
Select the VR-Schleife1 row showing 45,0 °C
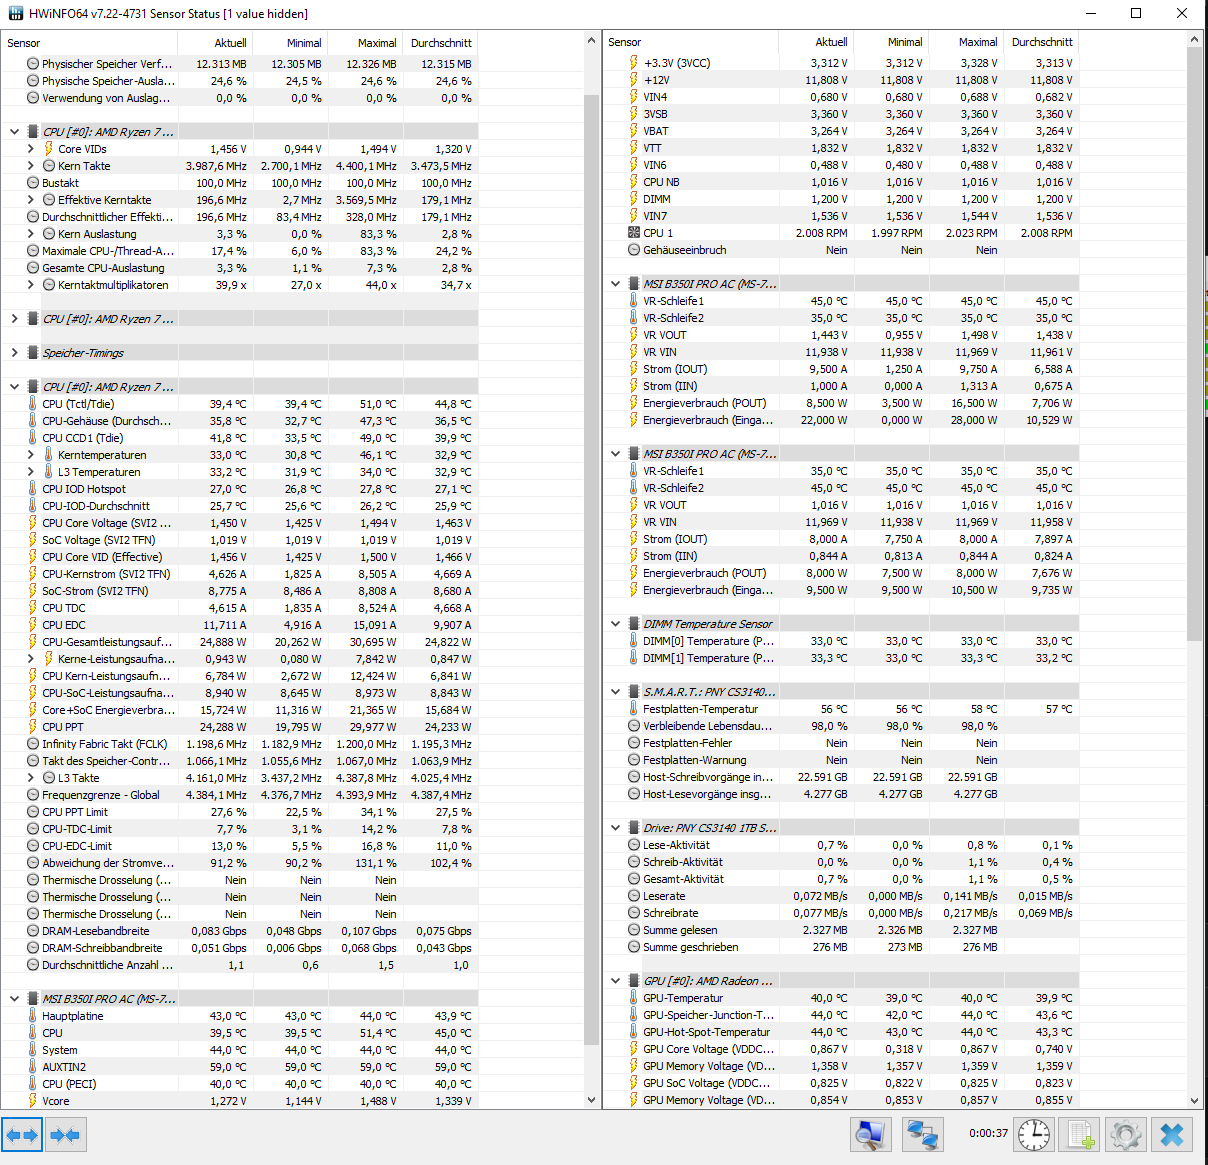(x=840, y=301)
